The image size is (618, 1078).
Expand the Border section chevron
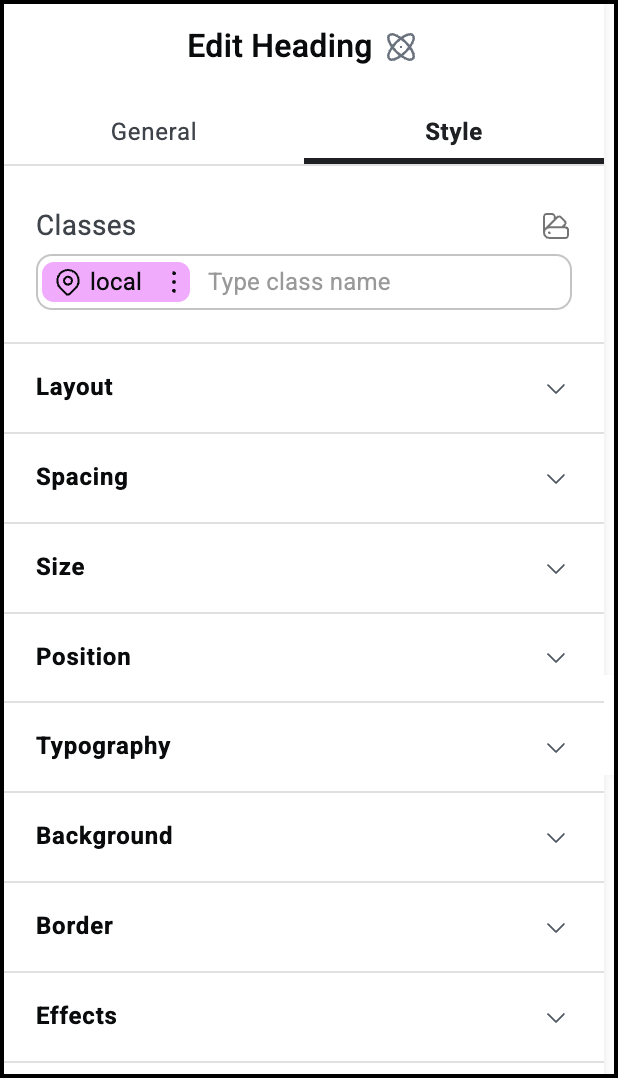[x=556, y=927]
